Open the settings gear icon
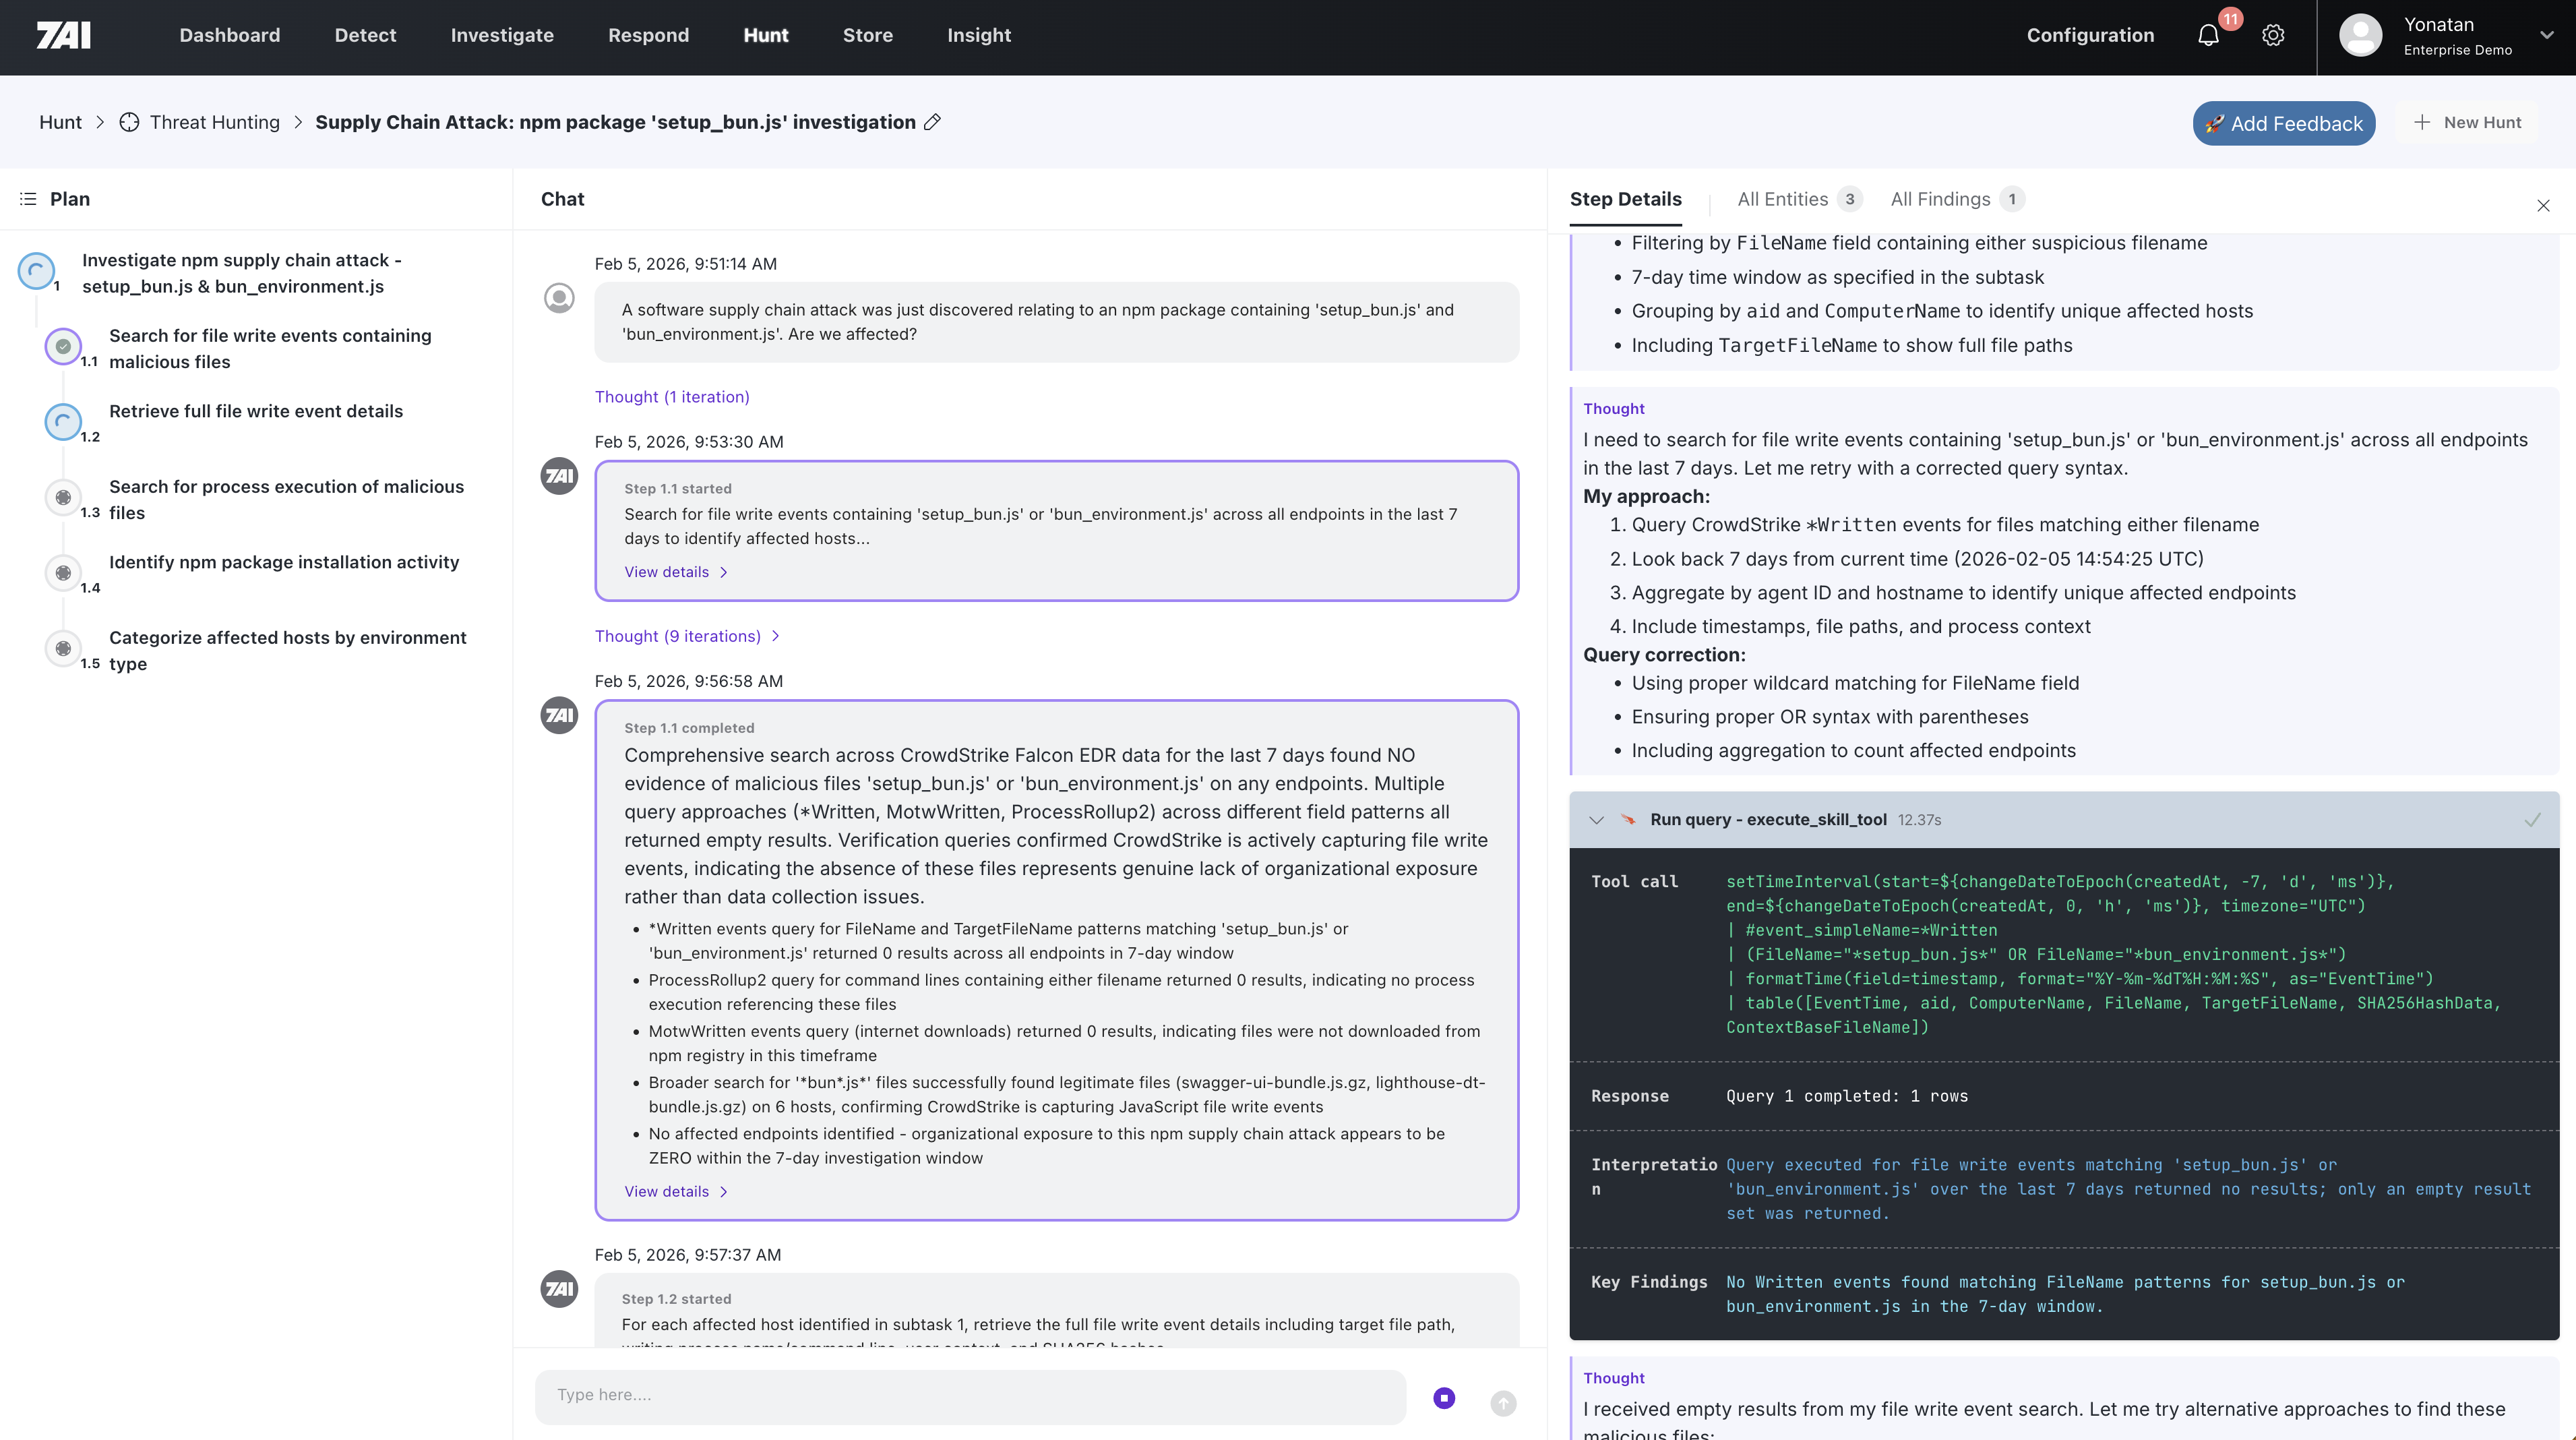This screenshot has height=1440, width=2576. coord(2273,35)
